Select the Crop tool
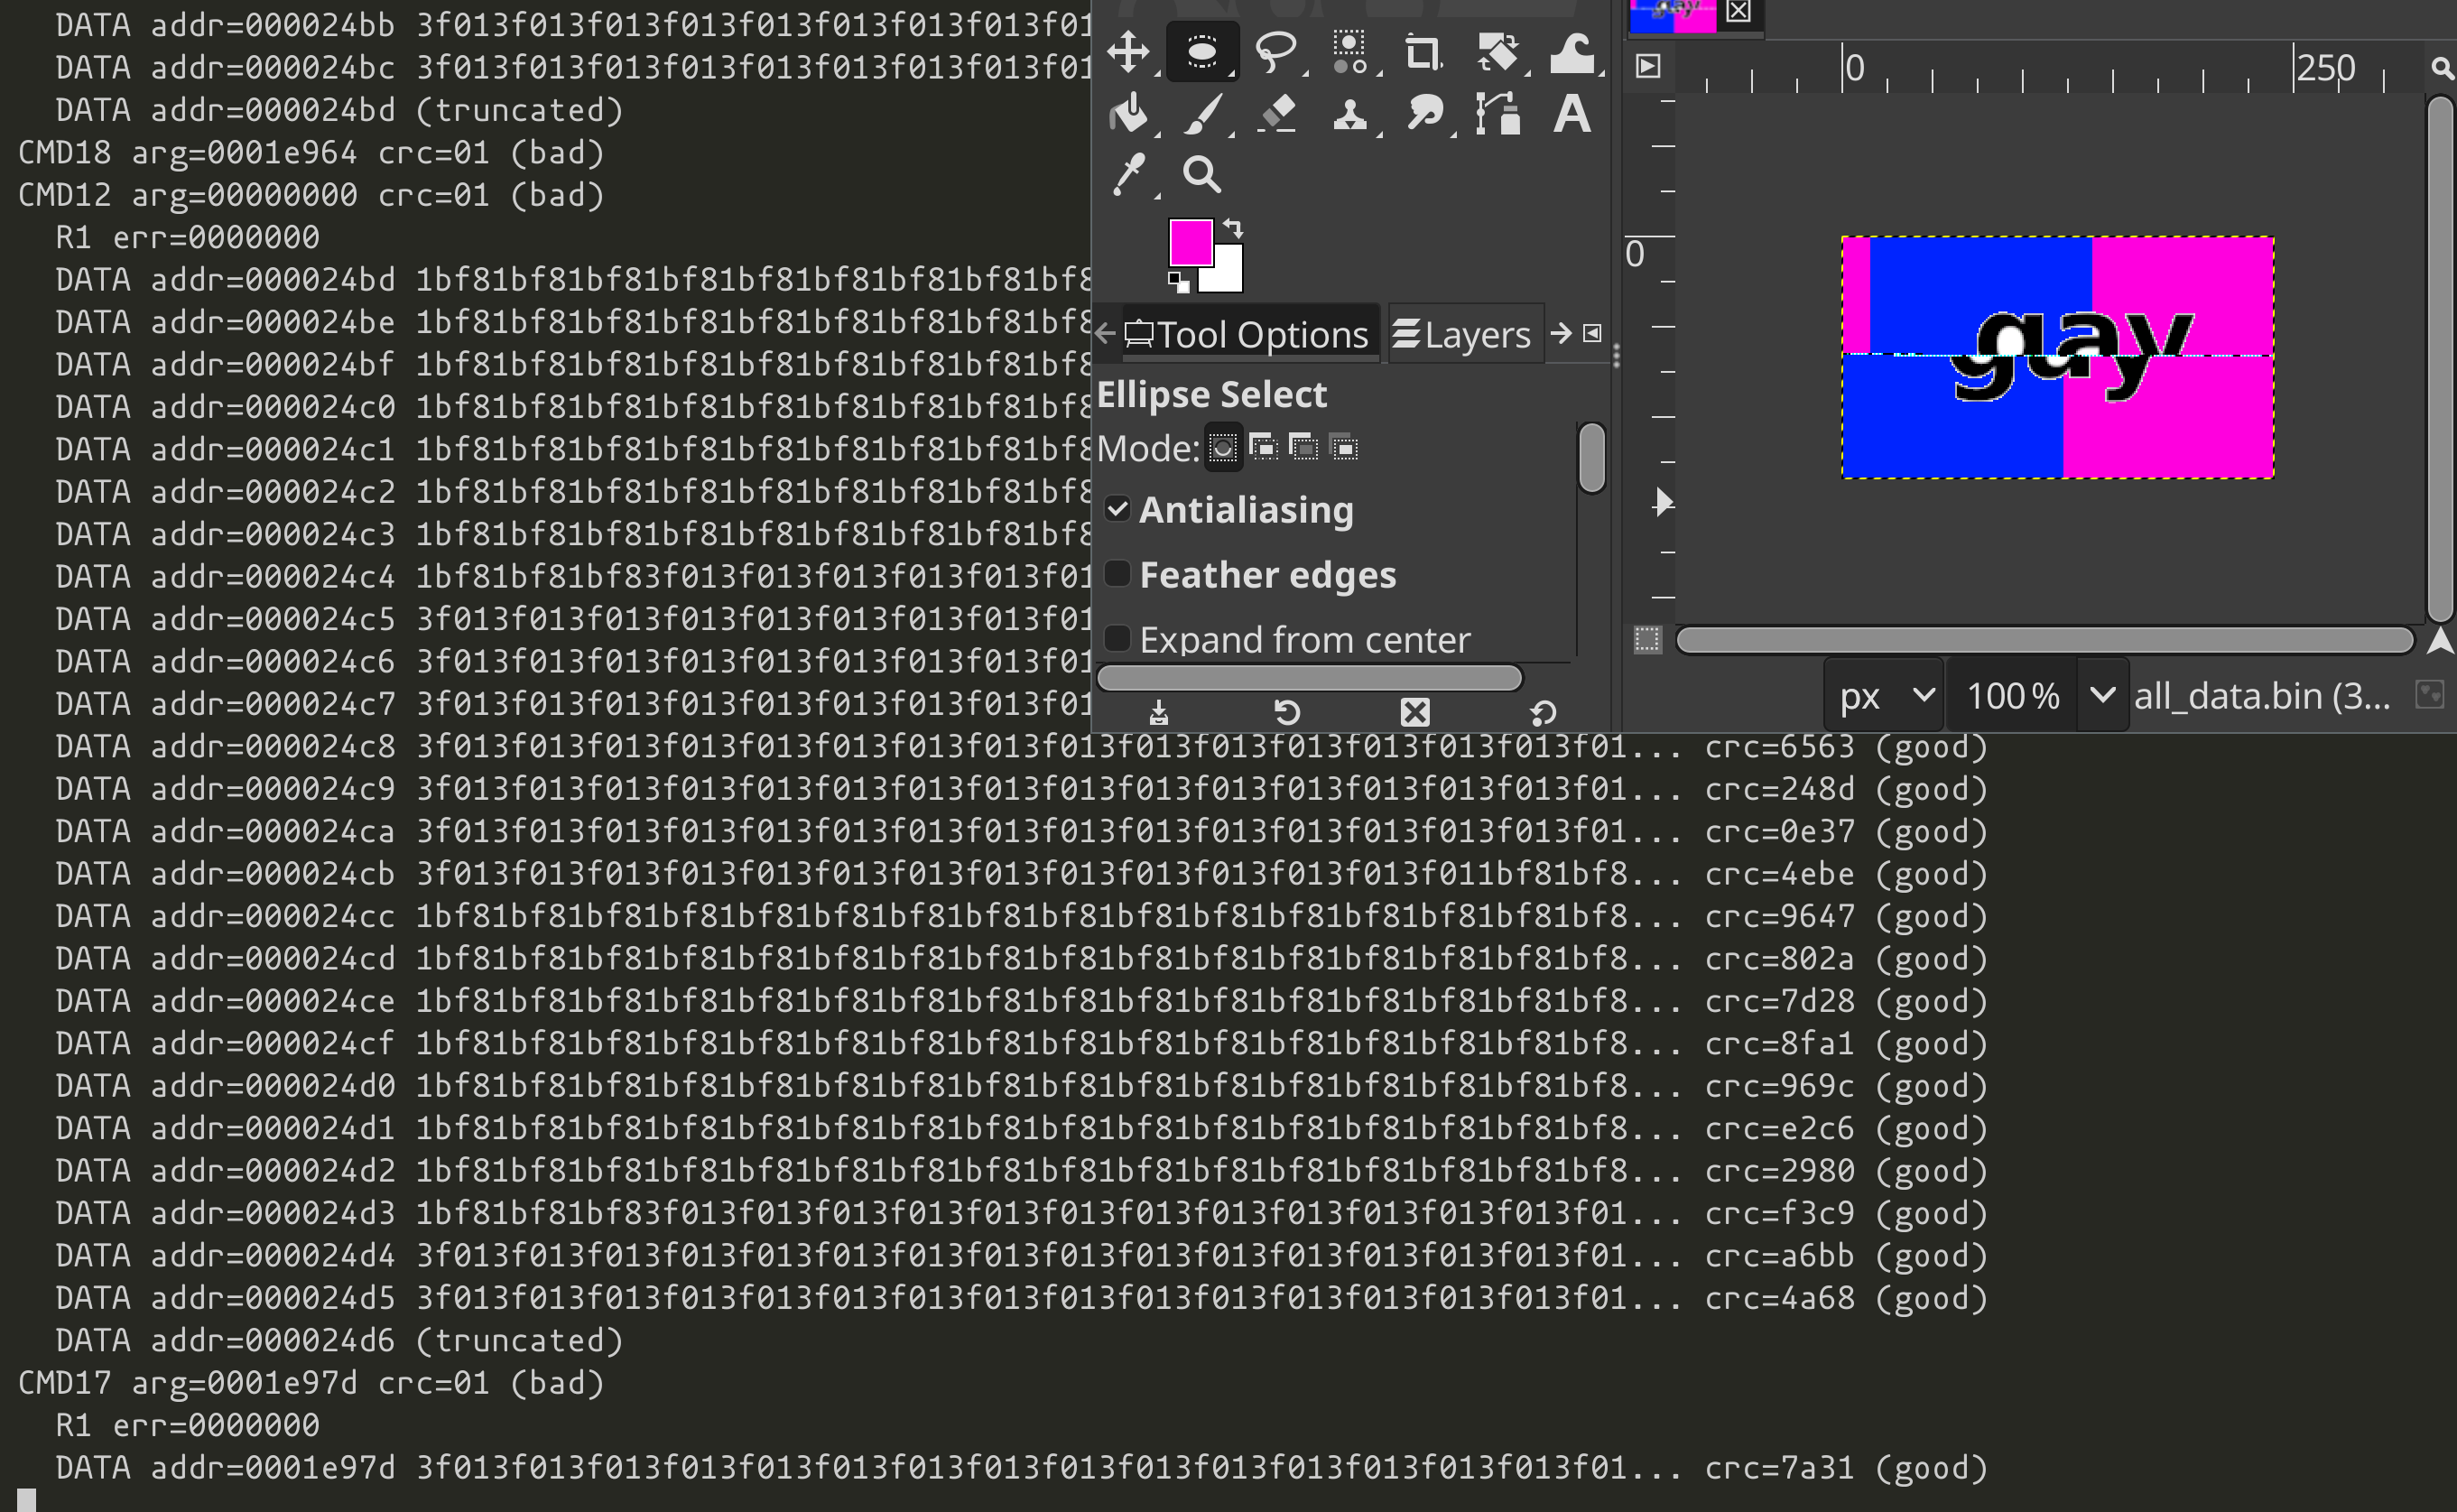Image resolution: width=2457 pixels, height=1512 pixels. [1422, 52]
